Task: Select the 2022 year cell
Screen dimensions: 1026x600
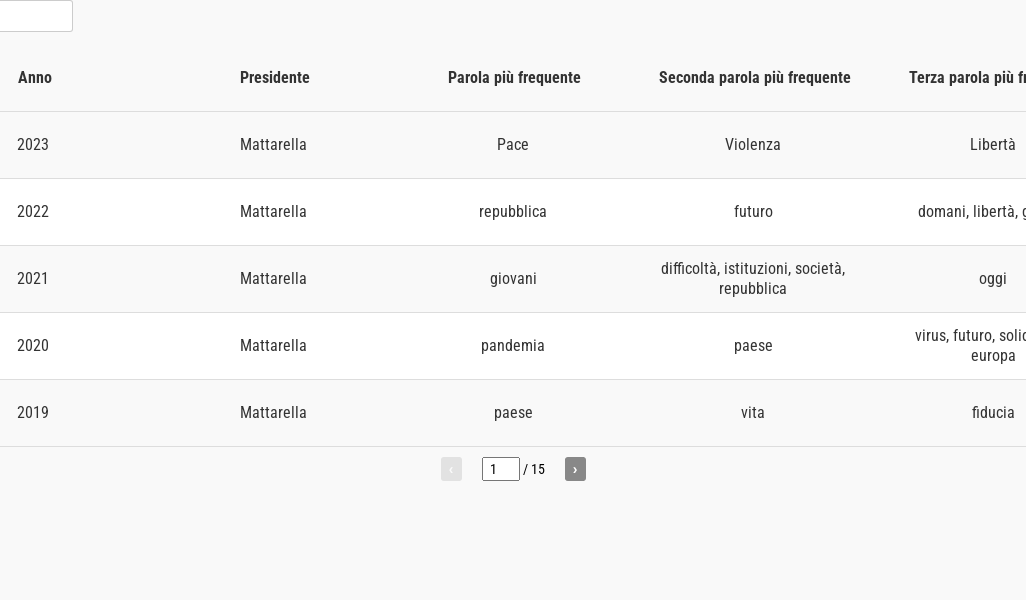Action: [33, 212]
